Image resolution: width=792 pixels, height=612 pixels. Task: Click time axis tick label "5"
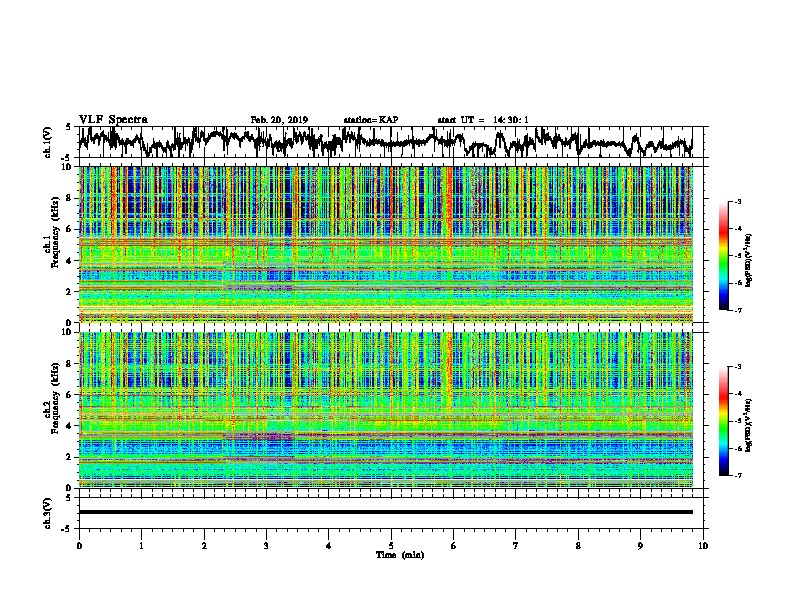(x=391, y=546)
